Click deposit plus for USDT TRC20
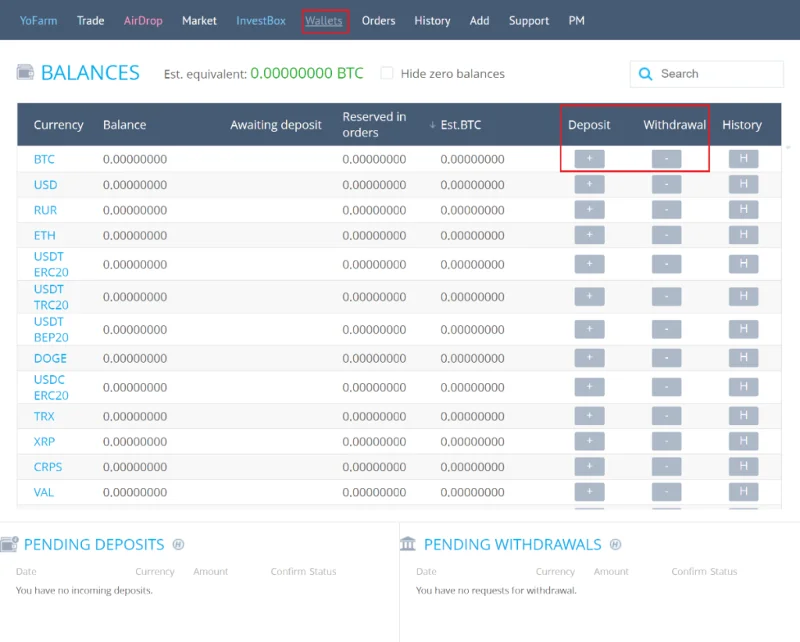 click(x=589, y=297)
